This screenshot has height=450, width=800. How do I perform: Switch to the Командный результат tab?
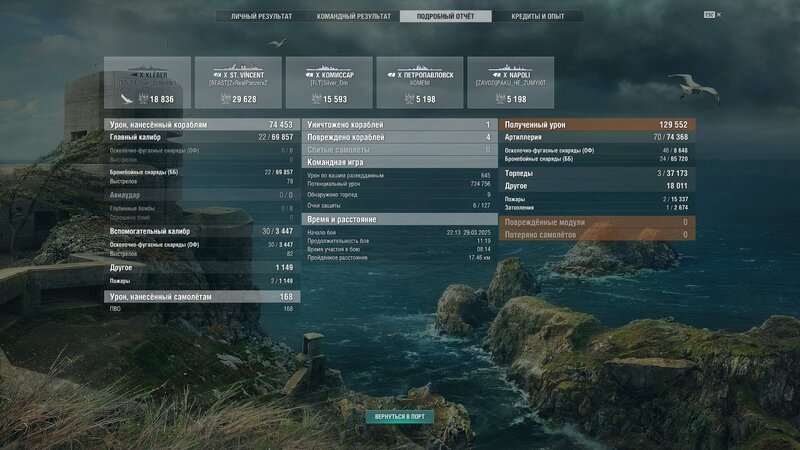(354, 16)
